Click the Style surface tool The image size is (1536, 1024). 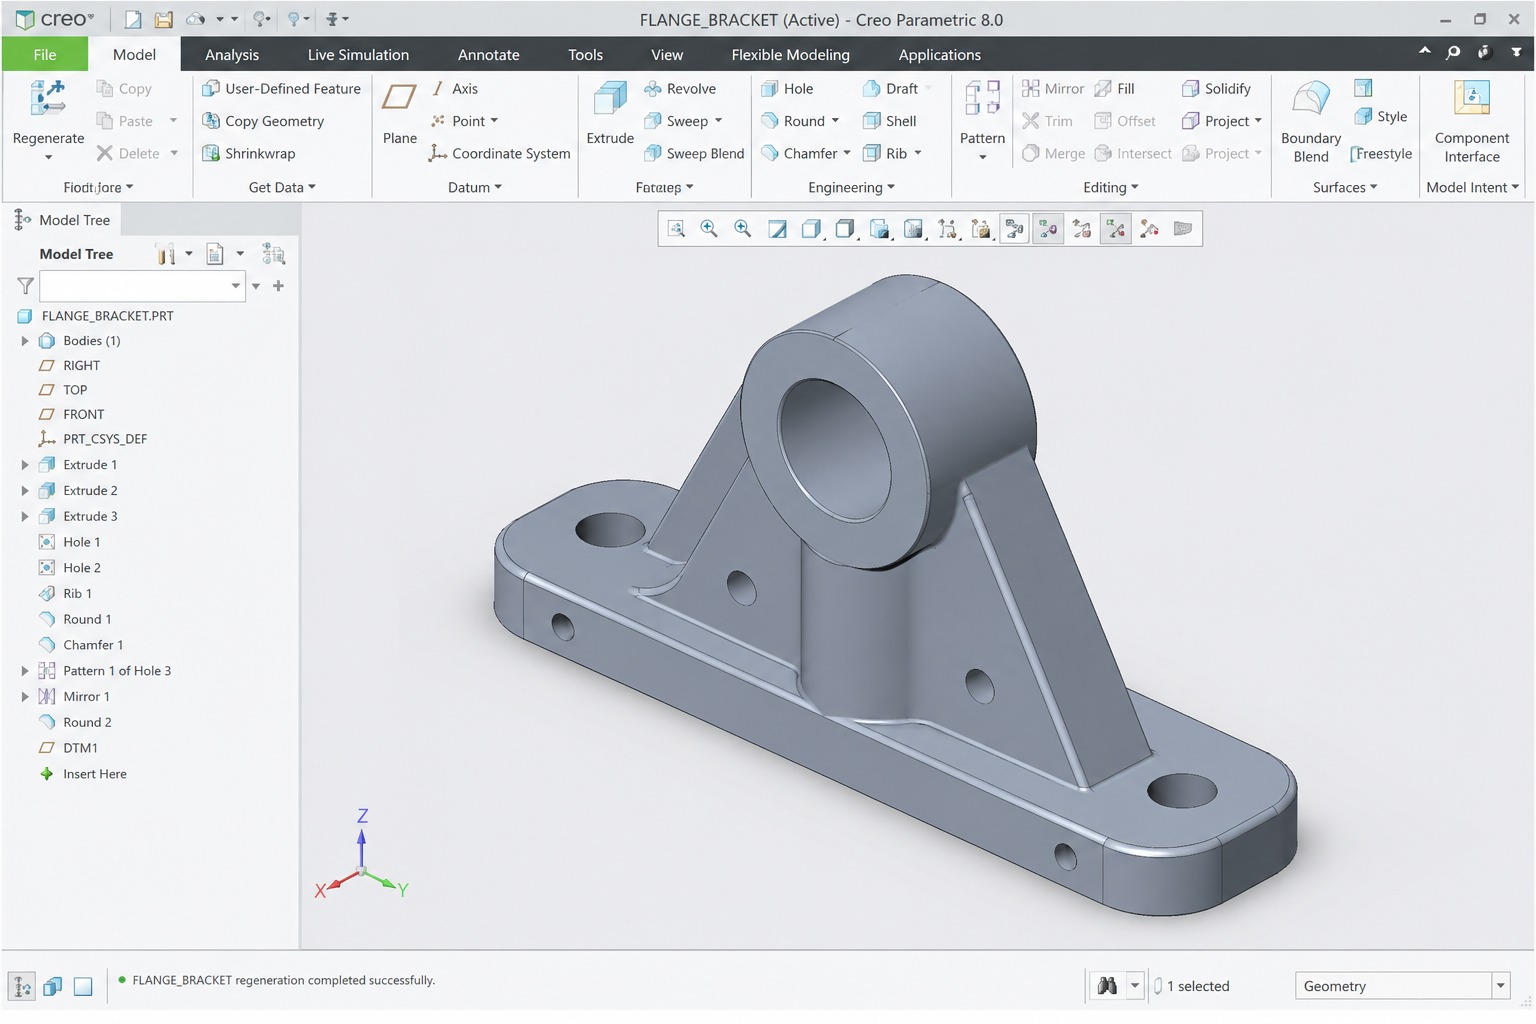pyautogui.click(x=1380, y=117)
